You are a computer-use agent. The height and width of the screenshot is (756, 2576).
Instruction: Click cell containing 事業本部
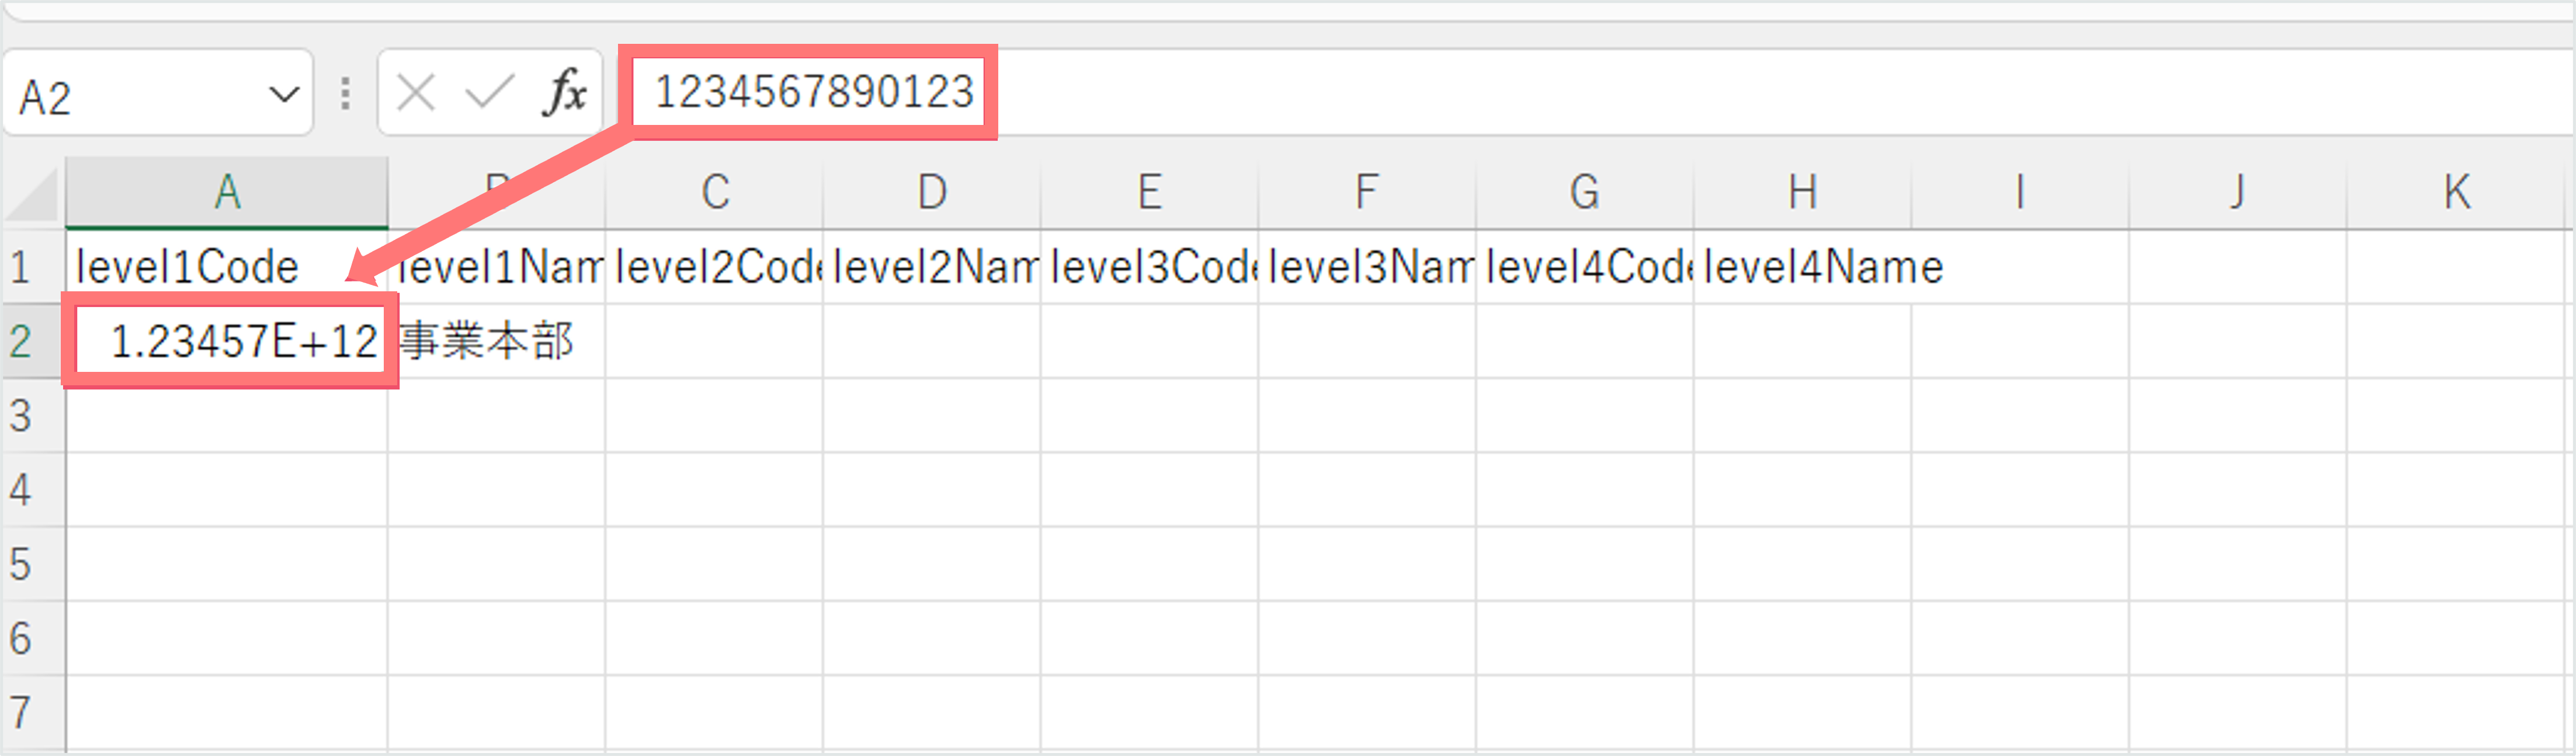pyautogui.click(x=496, y=341)
